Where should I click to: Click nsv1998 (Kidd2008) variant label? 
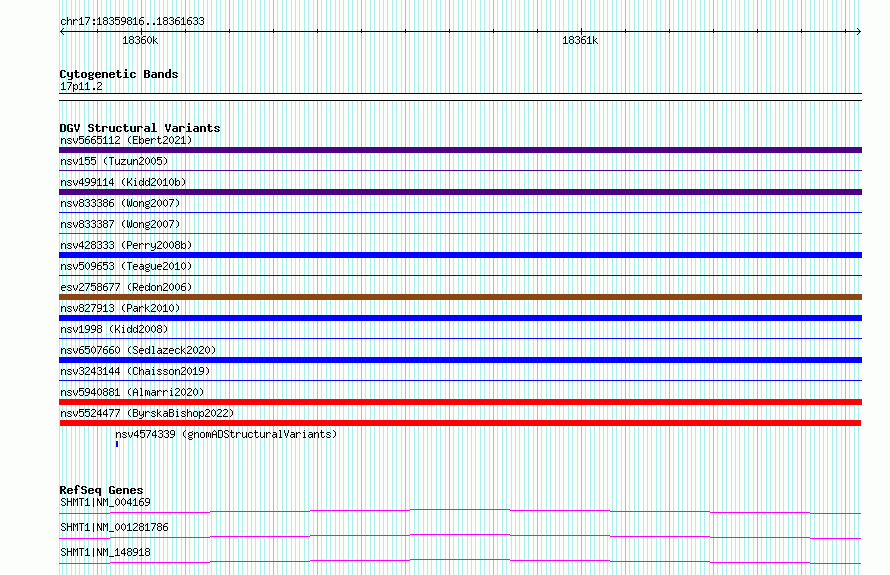coord(114,329)
